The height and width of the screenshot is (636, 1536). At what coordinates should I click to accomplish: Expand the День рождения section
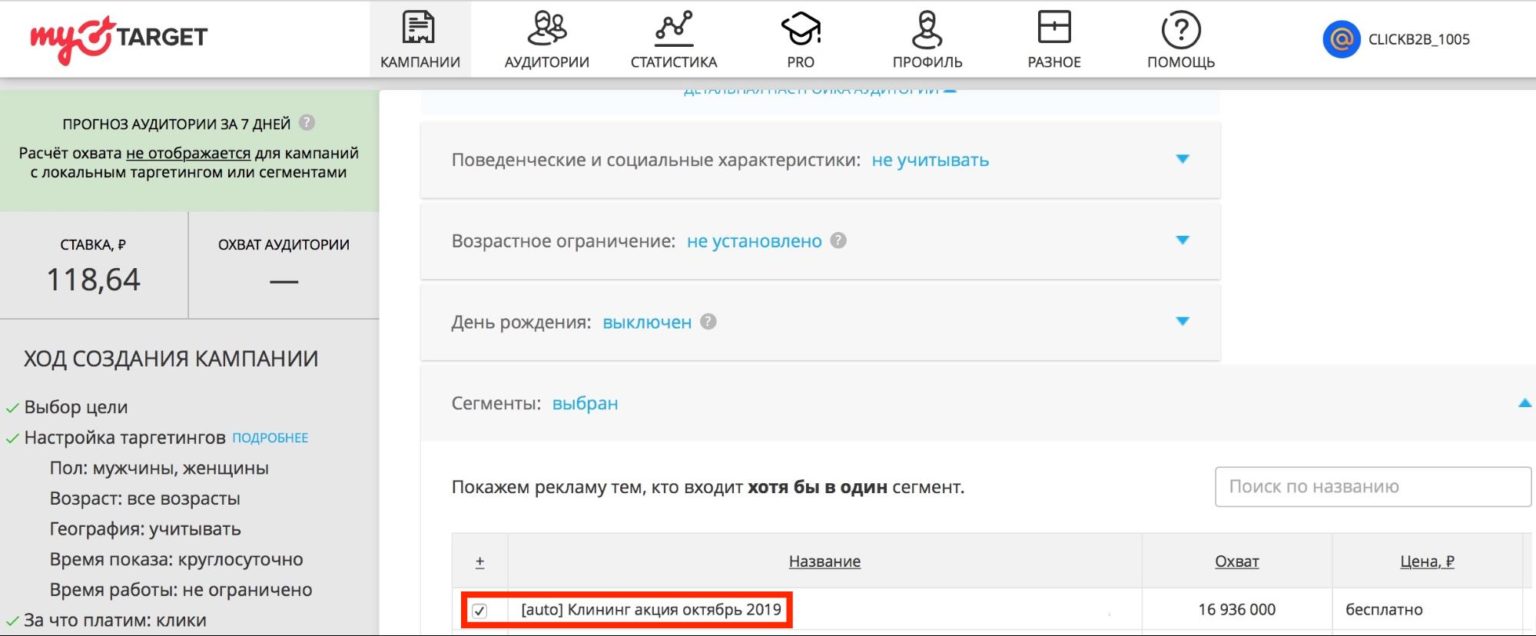click(x=1182, y=322)
